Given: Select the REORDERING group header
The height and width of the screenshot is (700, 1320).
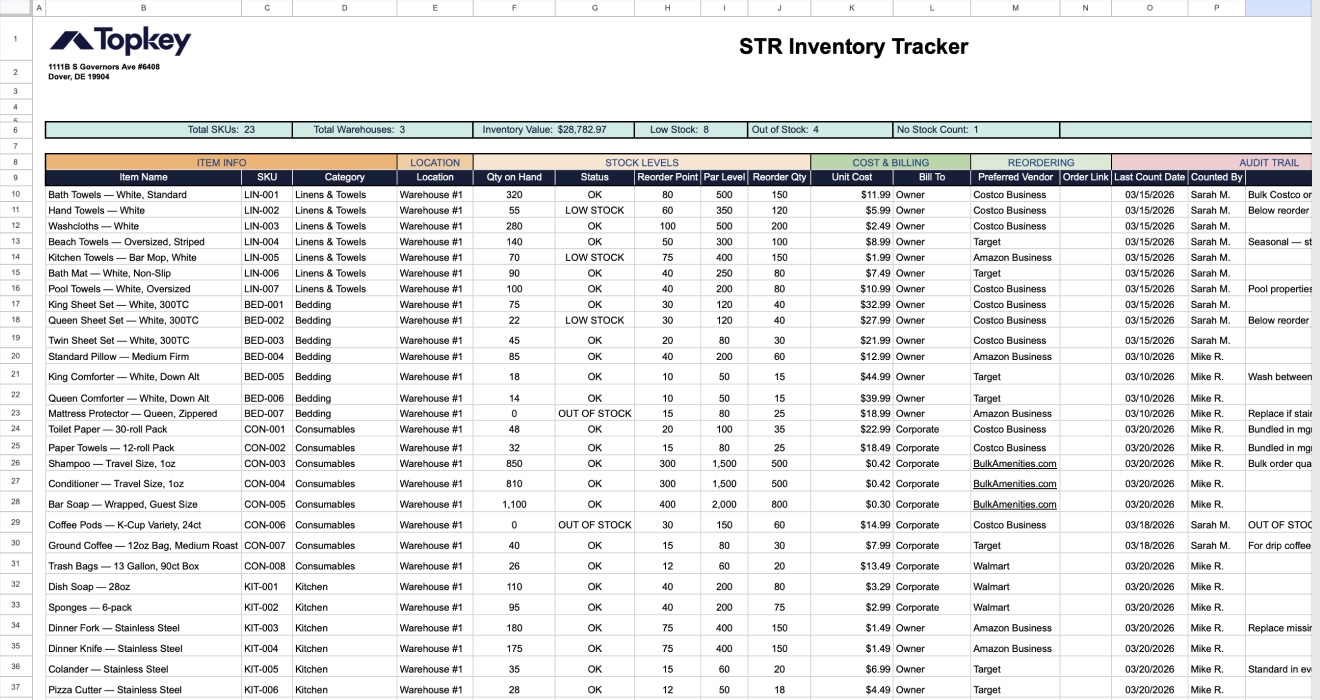Looking at the screenshot, I should [1041, 162].
